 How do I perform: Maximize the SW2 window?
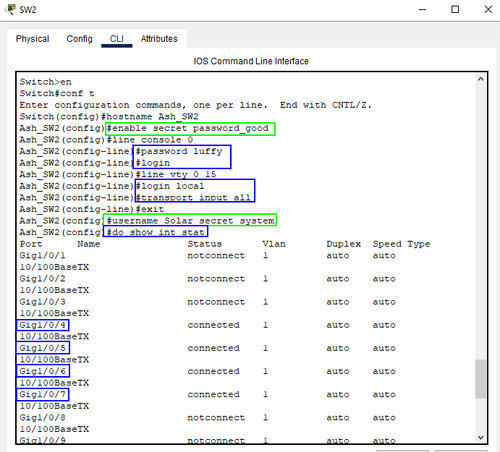pyautogui.click(x=455, y=9)
